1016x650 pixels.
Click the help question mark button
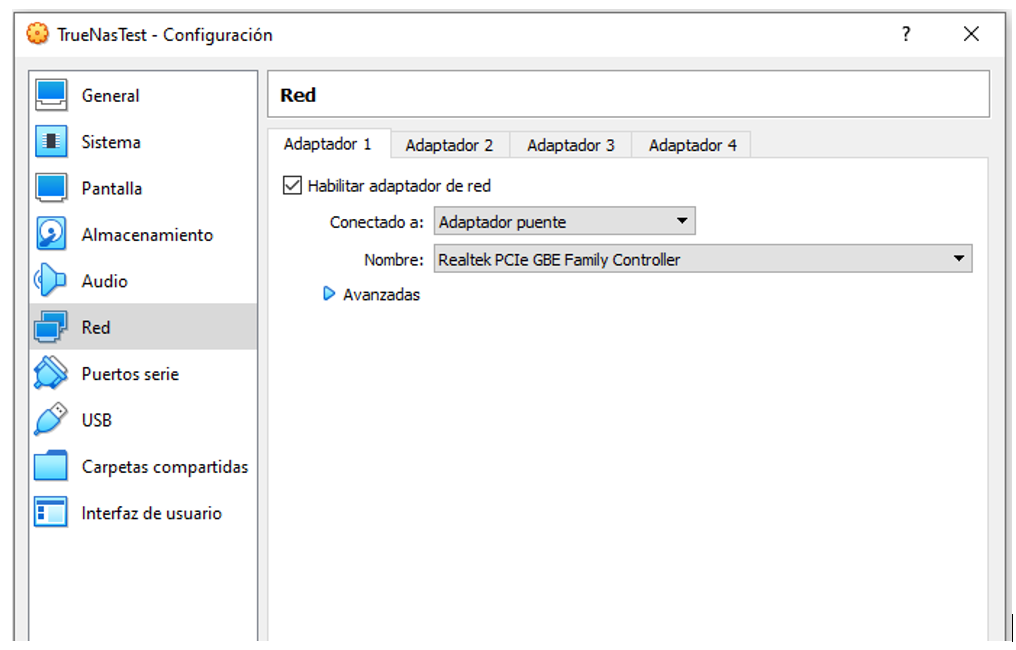(x=906, y=34)
